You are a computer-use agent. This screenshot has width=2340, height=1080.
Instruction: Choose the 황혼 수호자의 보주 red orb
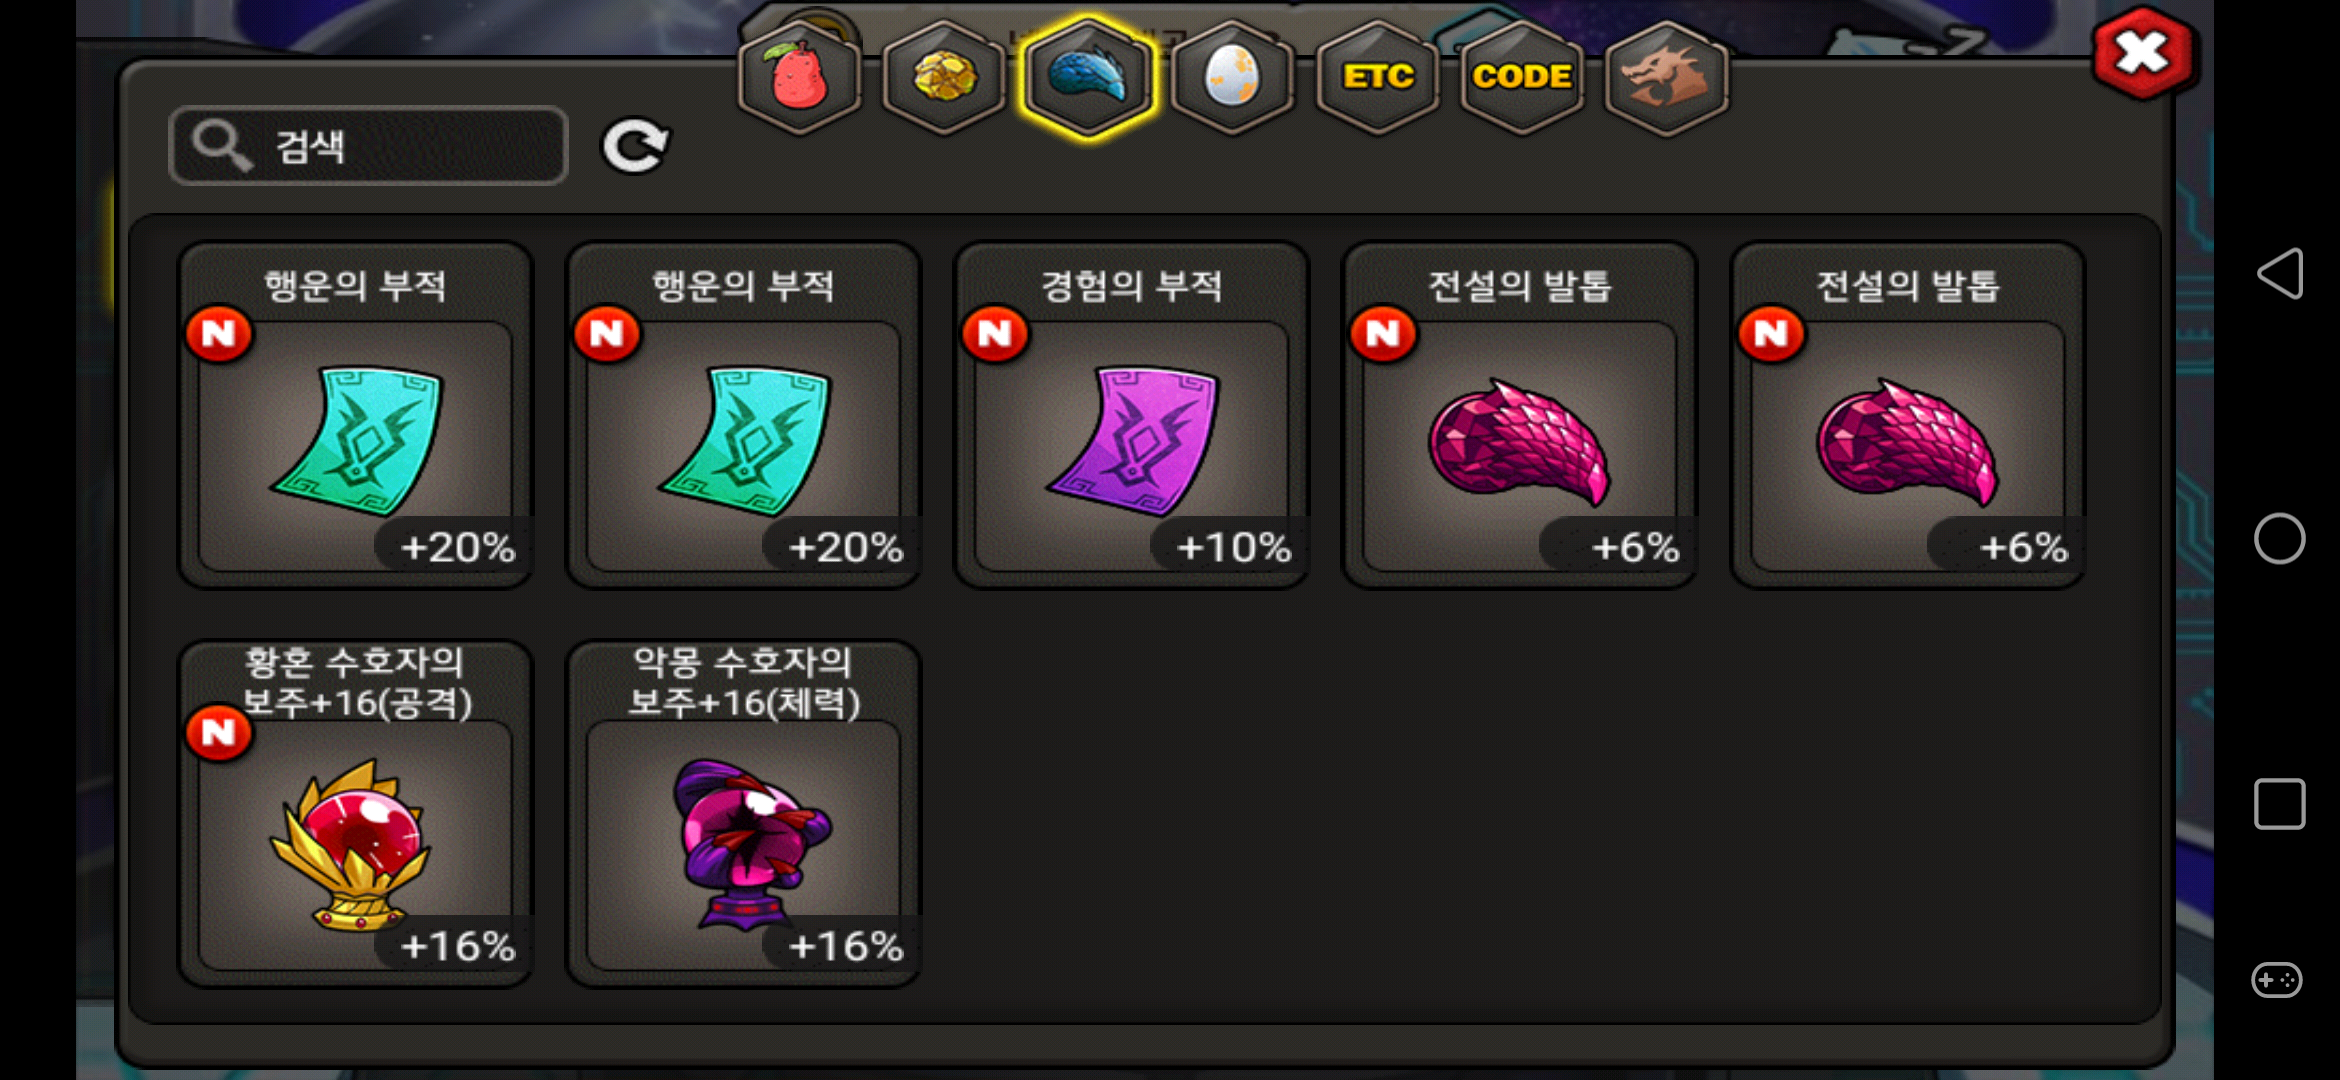pyautogui.click(x=355, y=814)
